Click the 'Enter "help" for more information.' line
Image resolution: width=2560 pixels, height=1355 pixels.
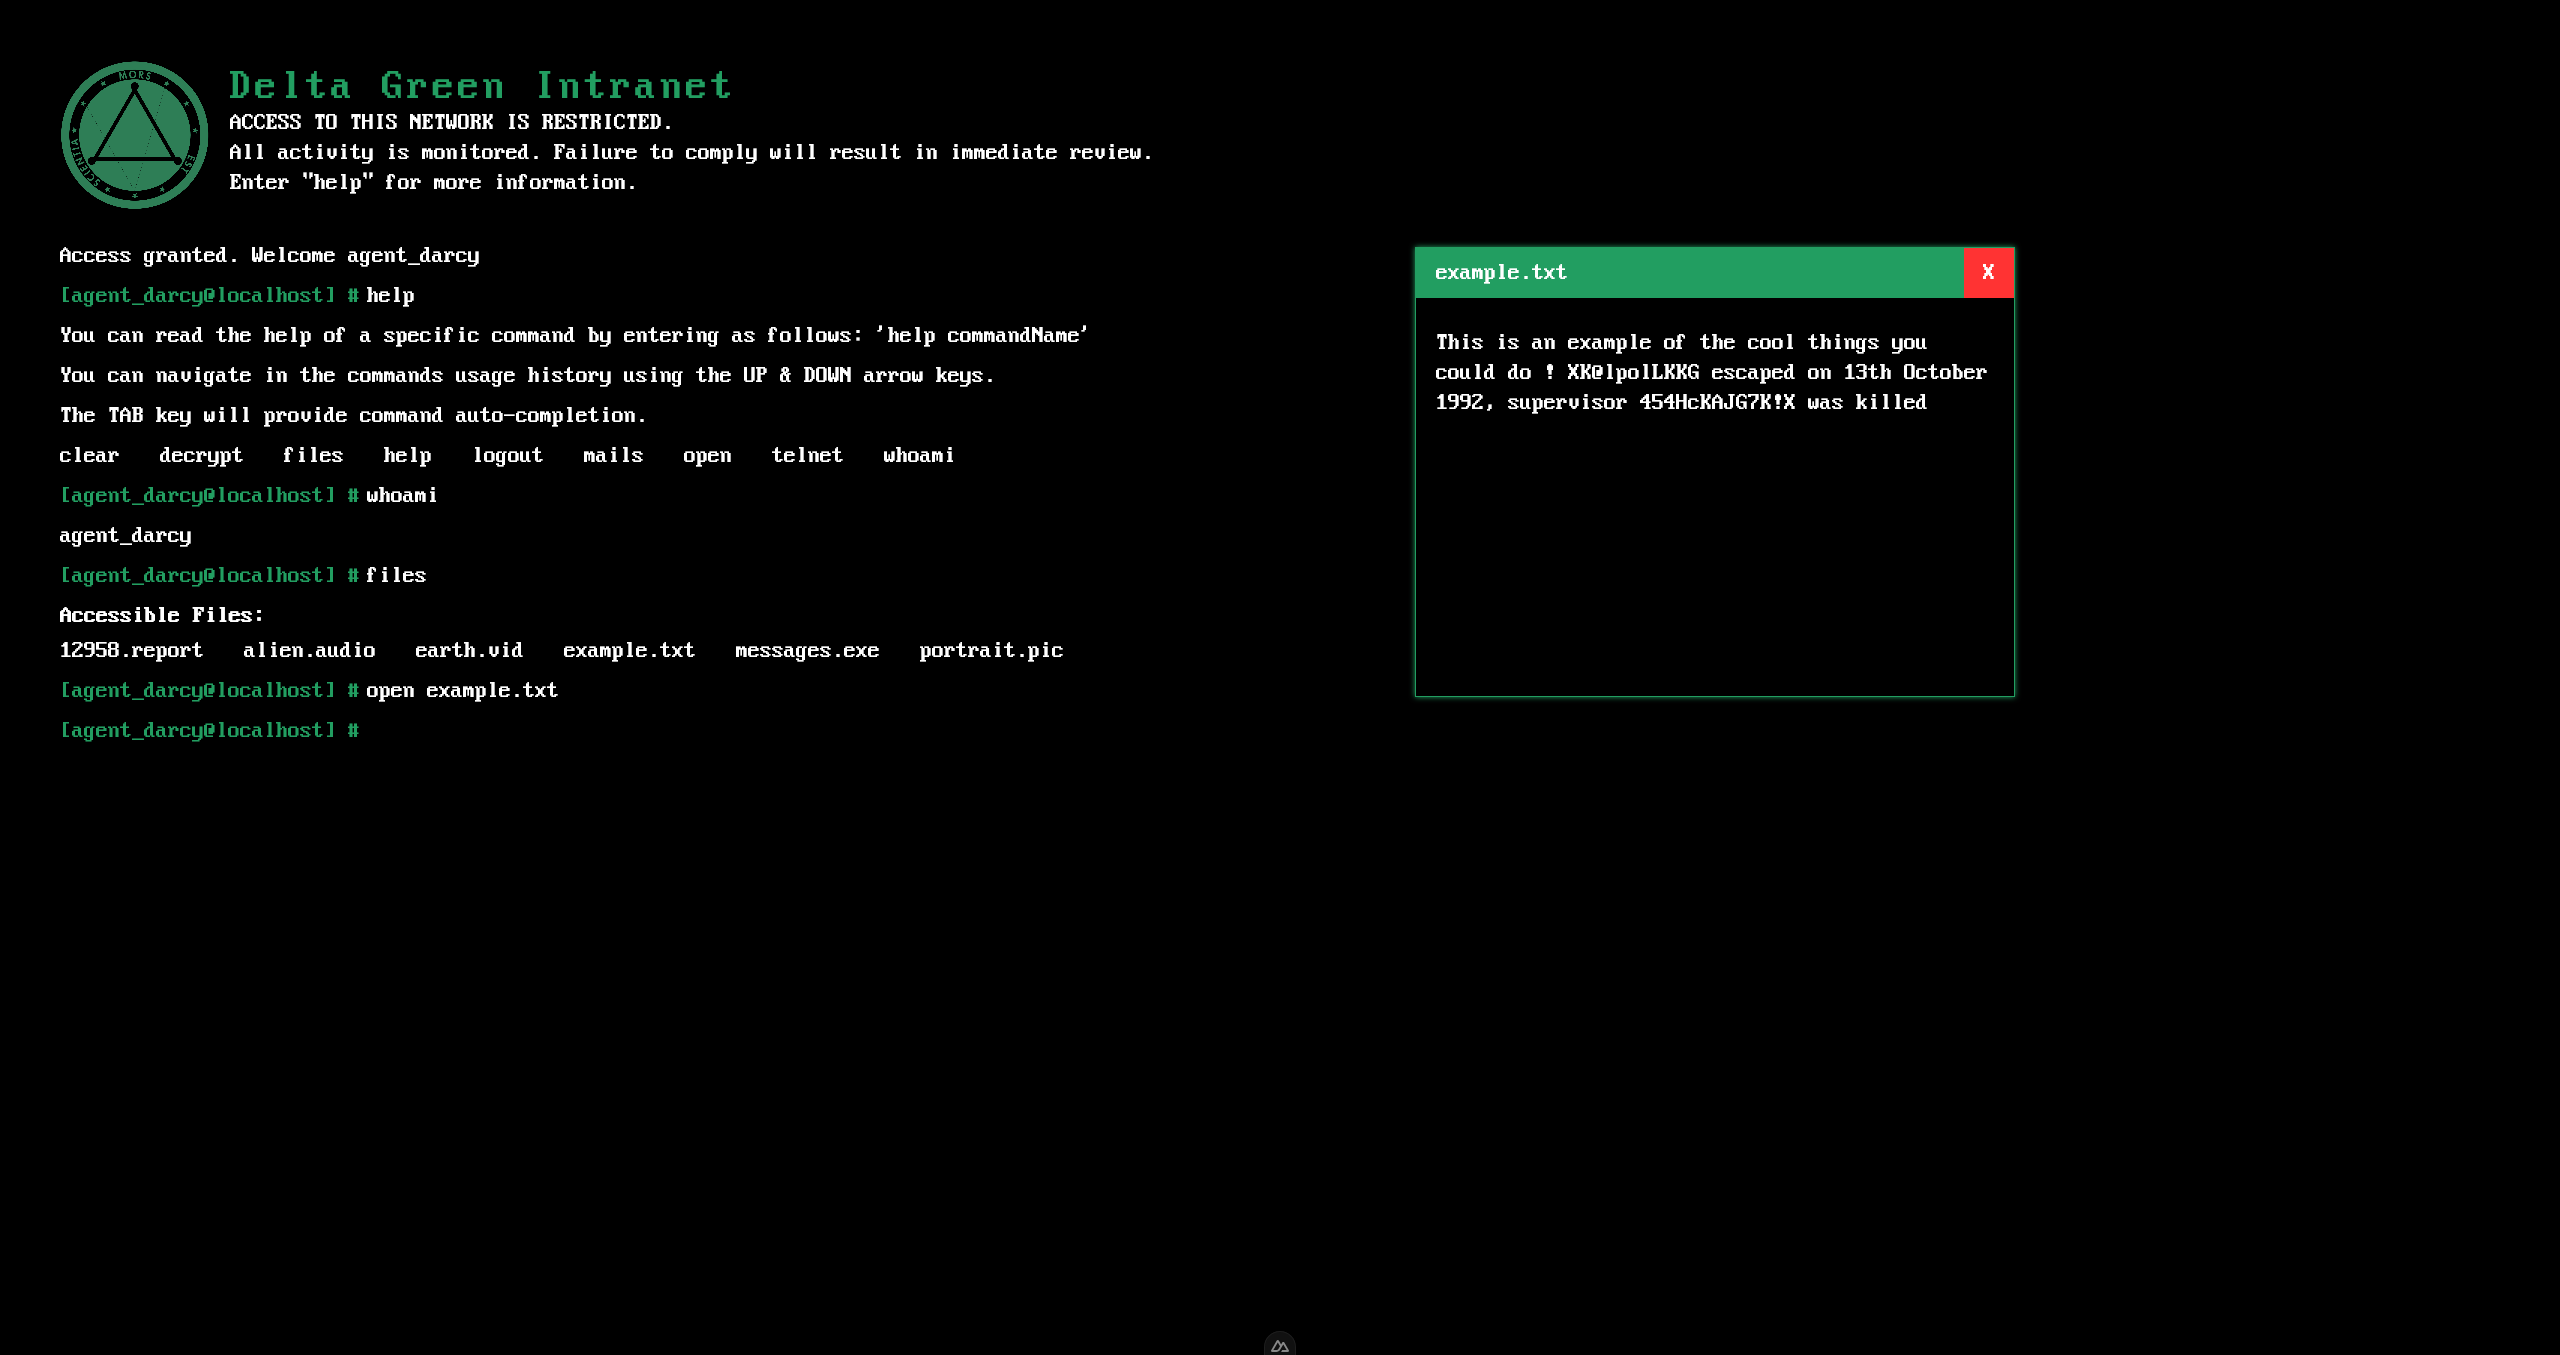[433, 182]
